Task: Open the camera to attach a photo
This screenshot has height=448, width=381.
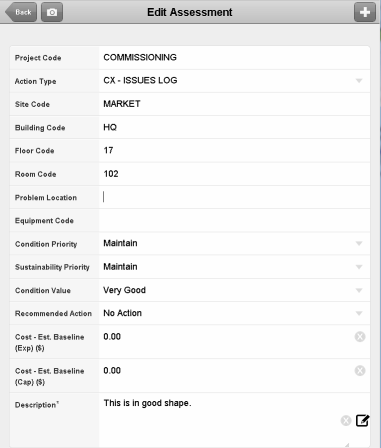Action: coord(52,12)
